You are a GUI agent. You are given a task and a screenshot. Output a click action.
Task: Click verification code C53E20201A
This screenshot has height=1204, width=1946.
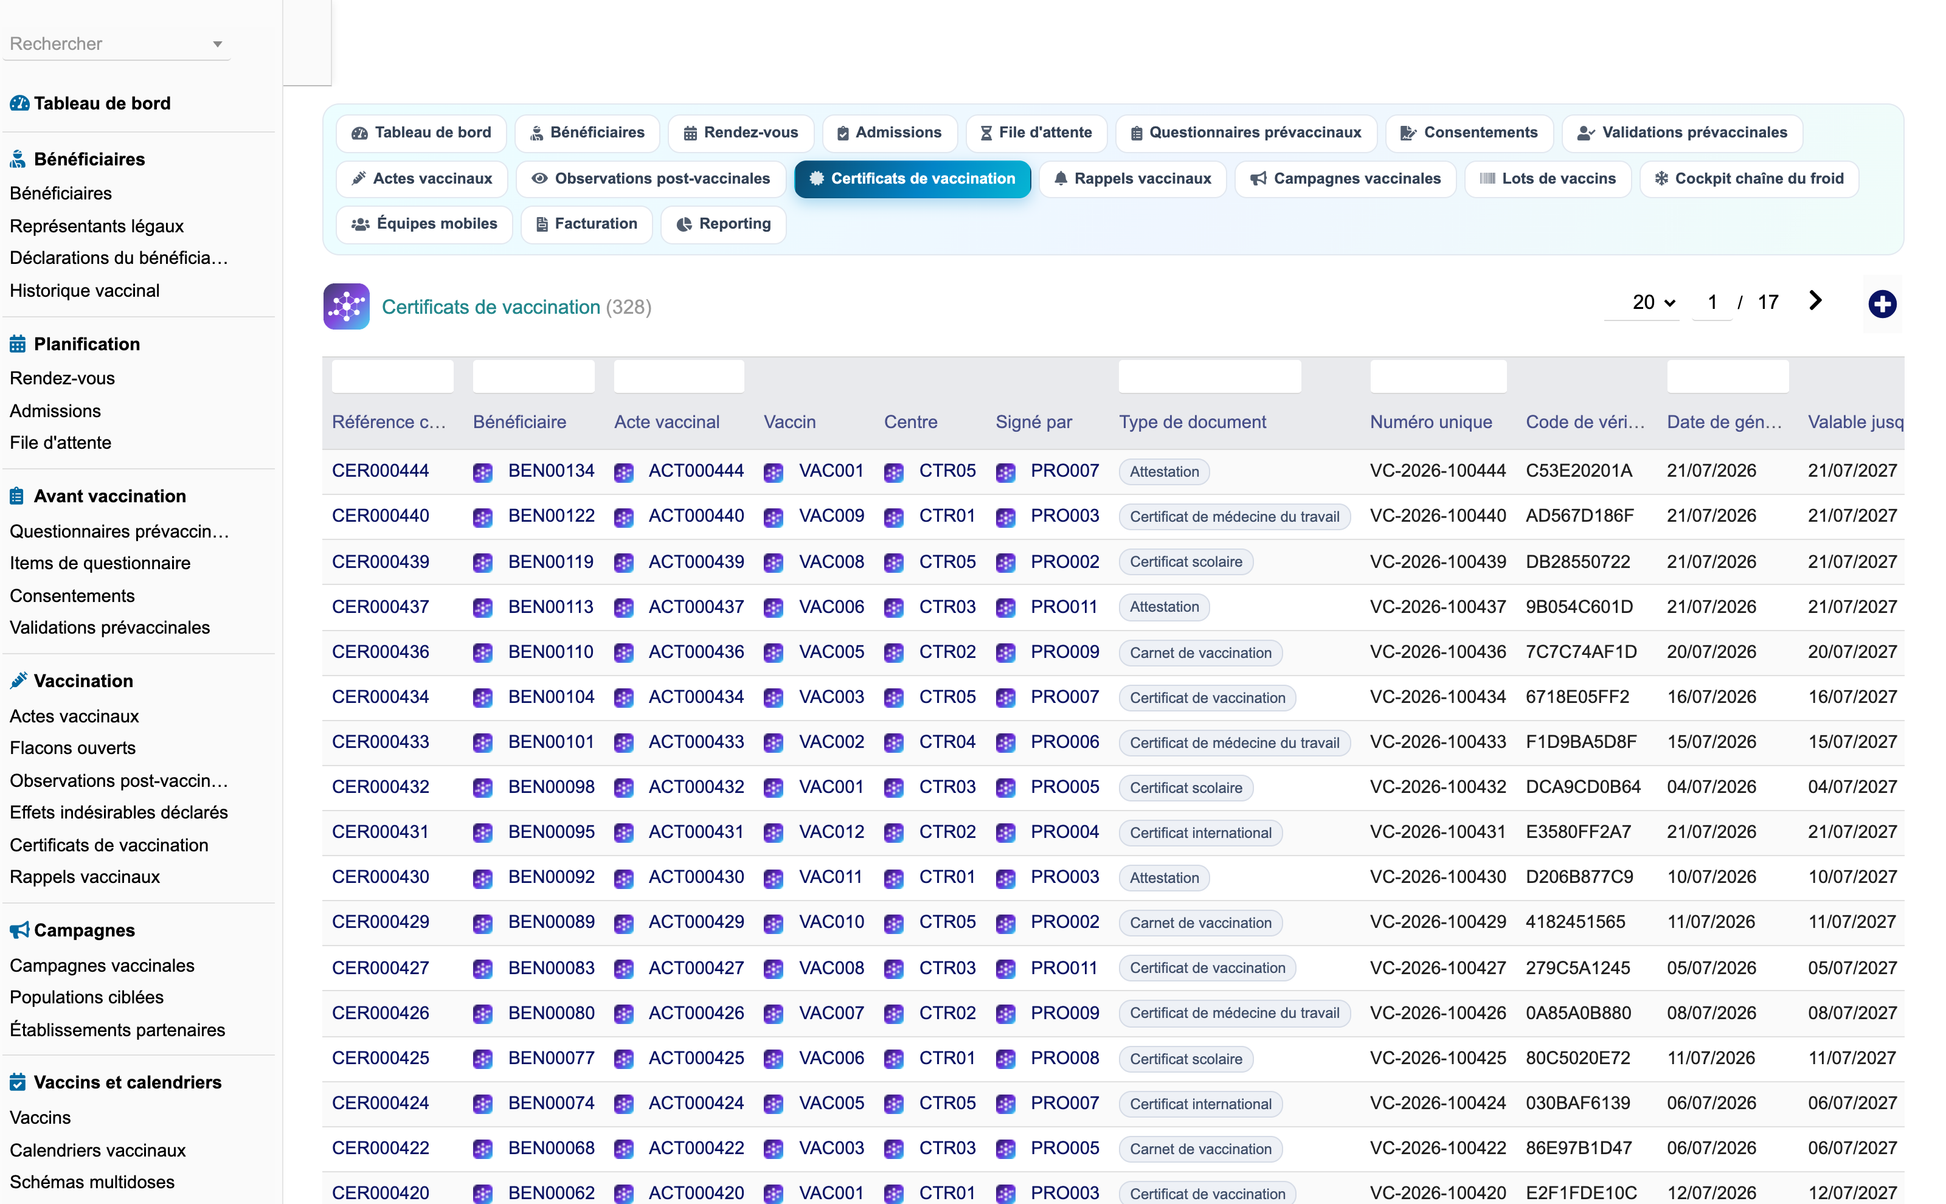1579,471
